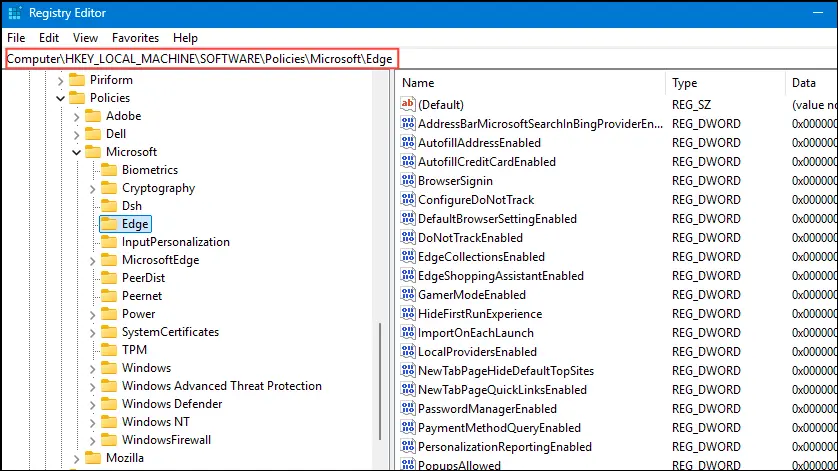The width and height of the screenshot is (838, 471).
Task: Collapse the Microsoft key under Policies
Action: point(78,152)
